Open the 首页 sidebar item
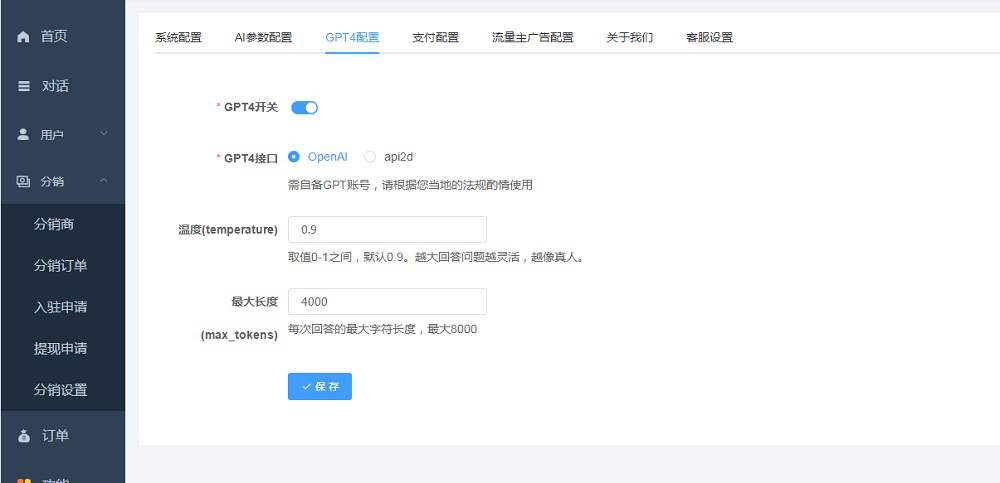 coord(62,36)
